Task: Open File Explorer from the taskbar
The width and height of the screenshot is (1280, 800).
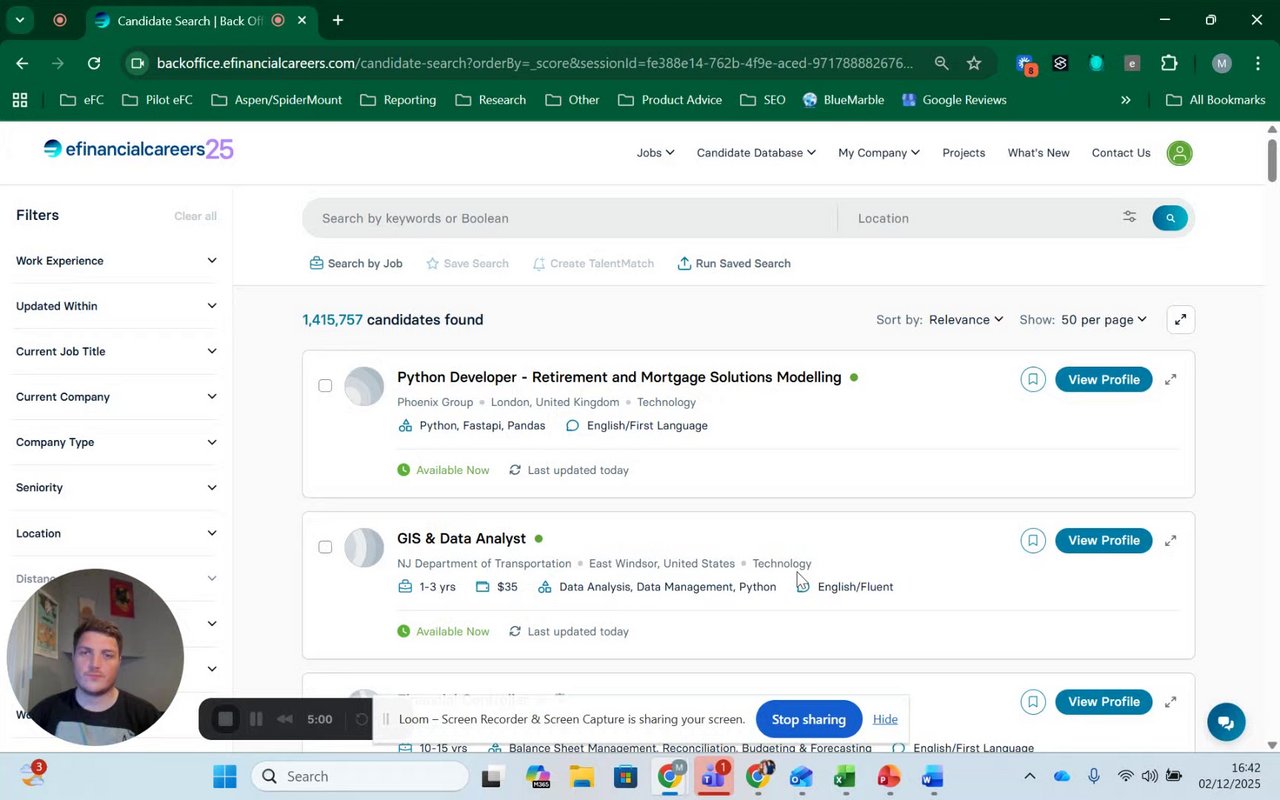Action: coord(582,777)
